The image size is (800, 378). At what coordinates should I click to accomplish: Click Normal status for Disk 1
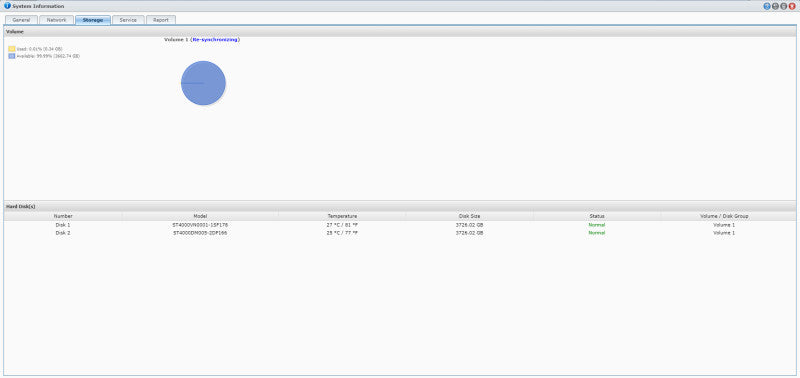point(597,225)
